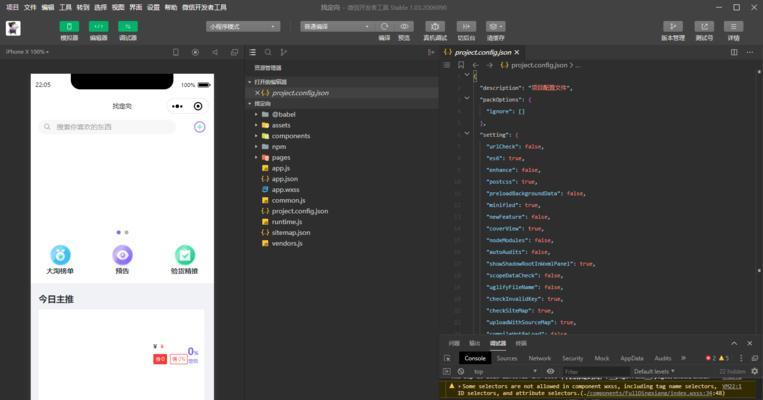The image size is (763, 400).
Task: Click the switch-to-background (切后台) icon
Action: tap(466, 26)
